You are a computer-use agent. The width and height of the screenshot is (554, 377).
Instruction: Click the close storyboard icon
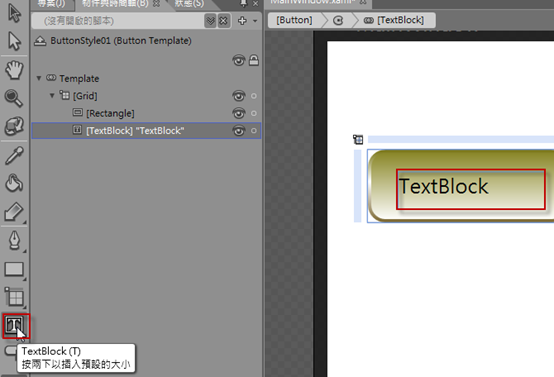click(223, 21)
